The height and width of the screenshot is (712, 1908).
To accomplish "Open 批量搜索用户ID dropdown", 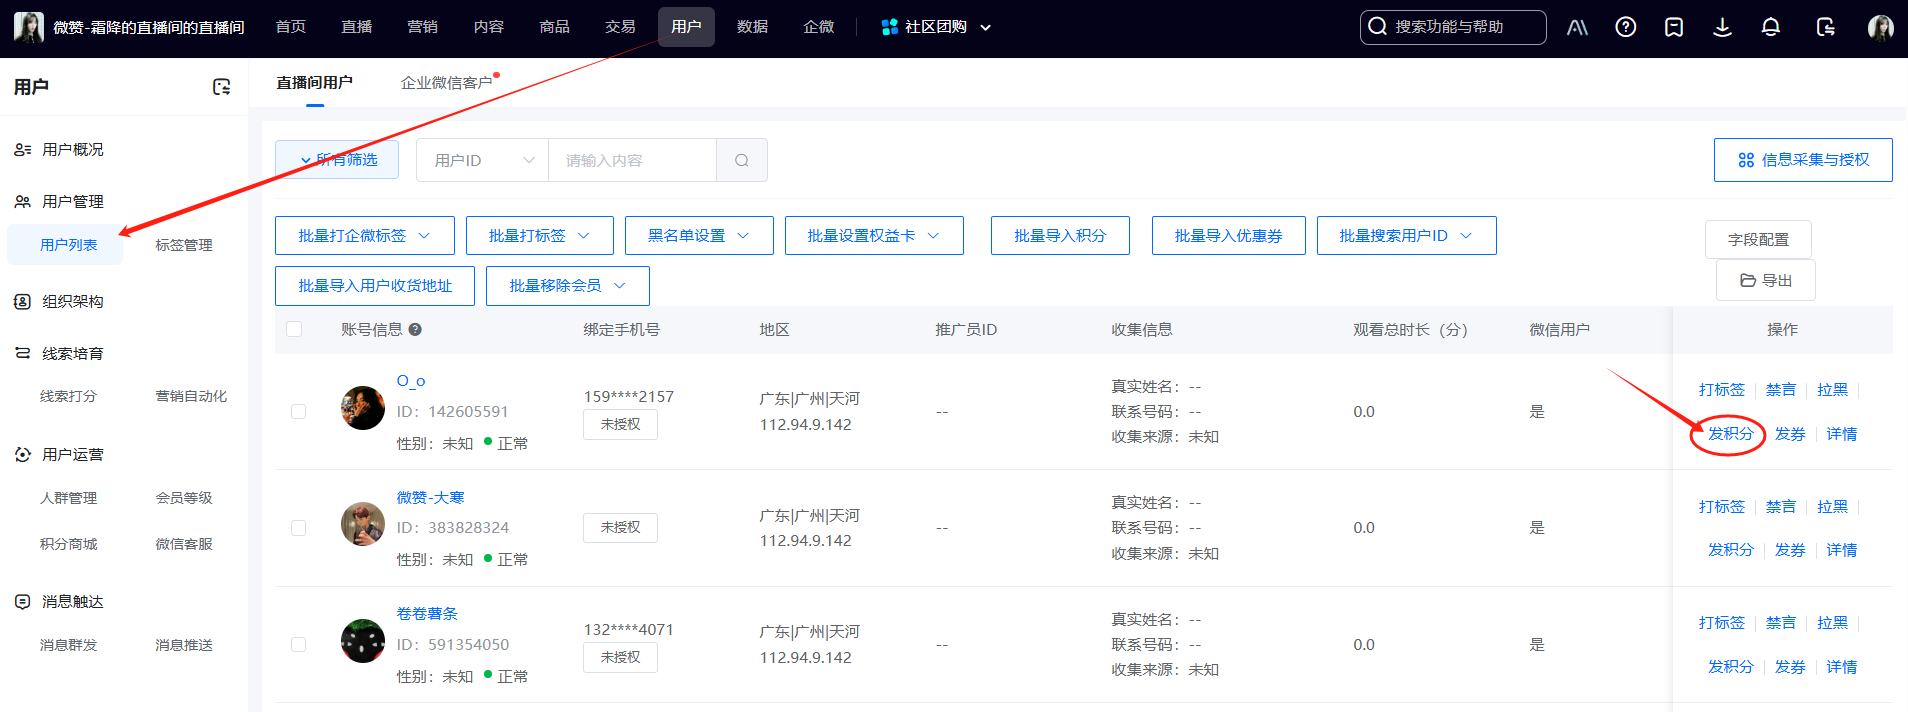I will click(x=1407, y=235).
